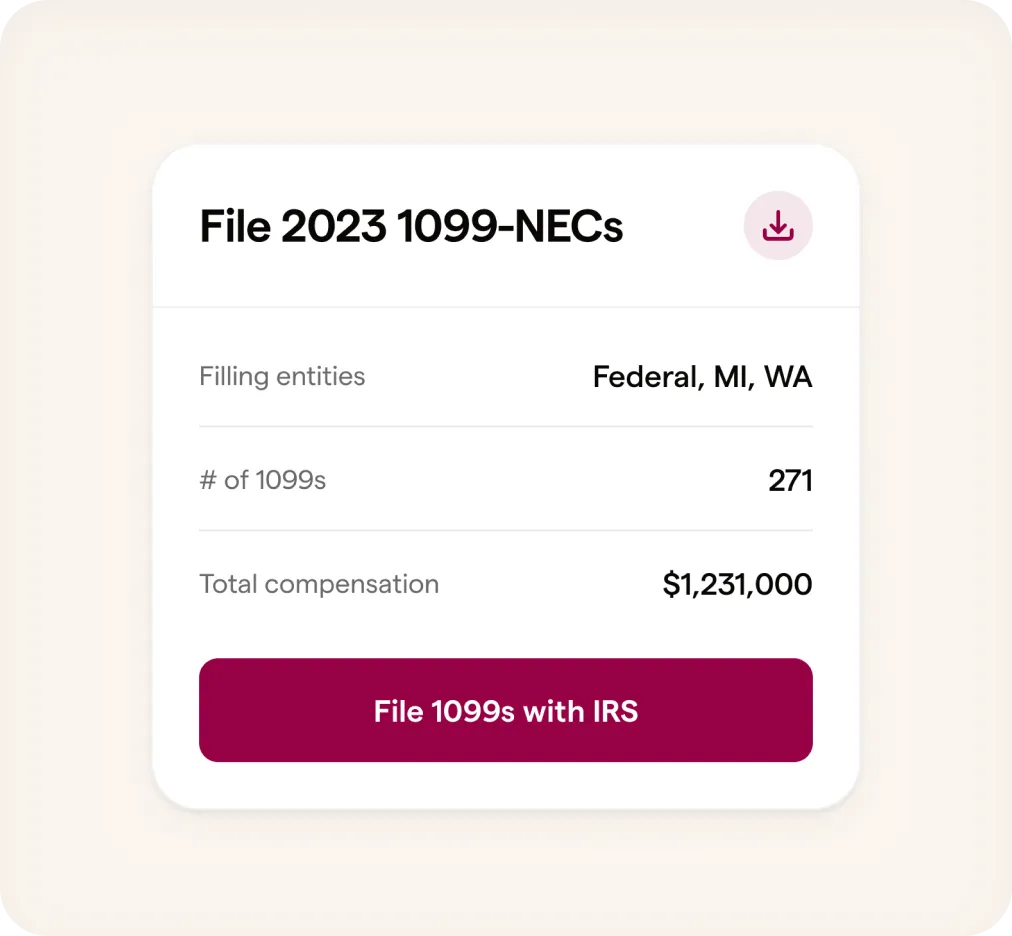Select the # of 1099s label
This screenshot has width=1012, height=936.
tap(263, 480)
